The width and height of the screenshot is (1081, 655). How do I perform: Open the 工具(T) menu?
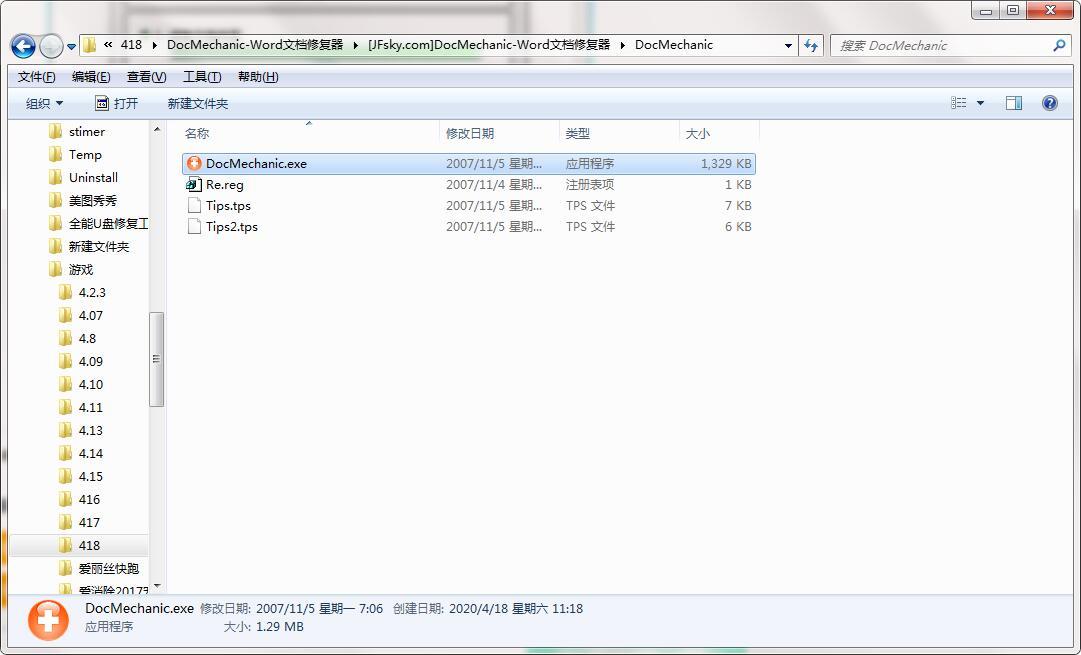point(202,77)
